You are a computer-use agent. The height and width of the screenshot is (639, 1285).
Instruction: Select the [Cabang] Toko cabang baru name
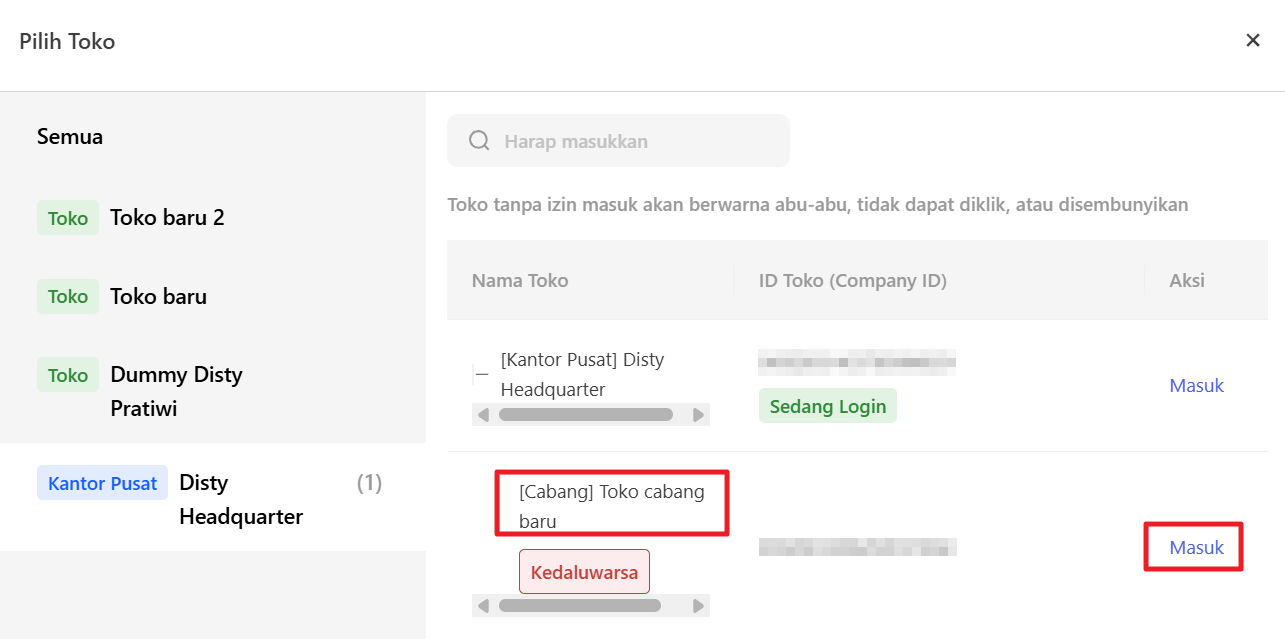point(611,506)
